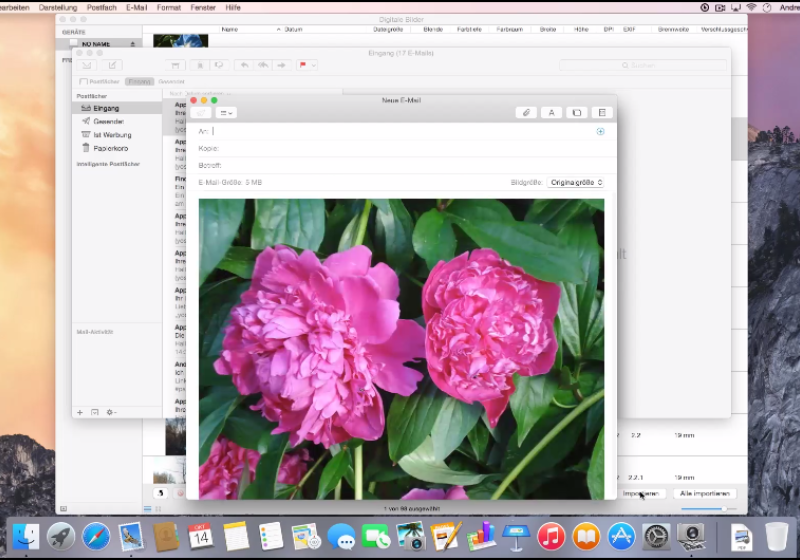Delete message trash icon in the Mail toolbar
The width and height of the screenshot is (800, 560).
click(x=200, y=65)
